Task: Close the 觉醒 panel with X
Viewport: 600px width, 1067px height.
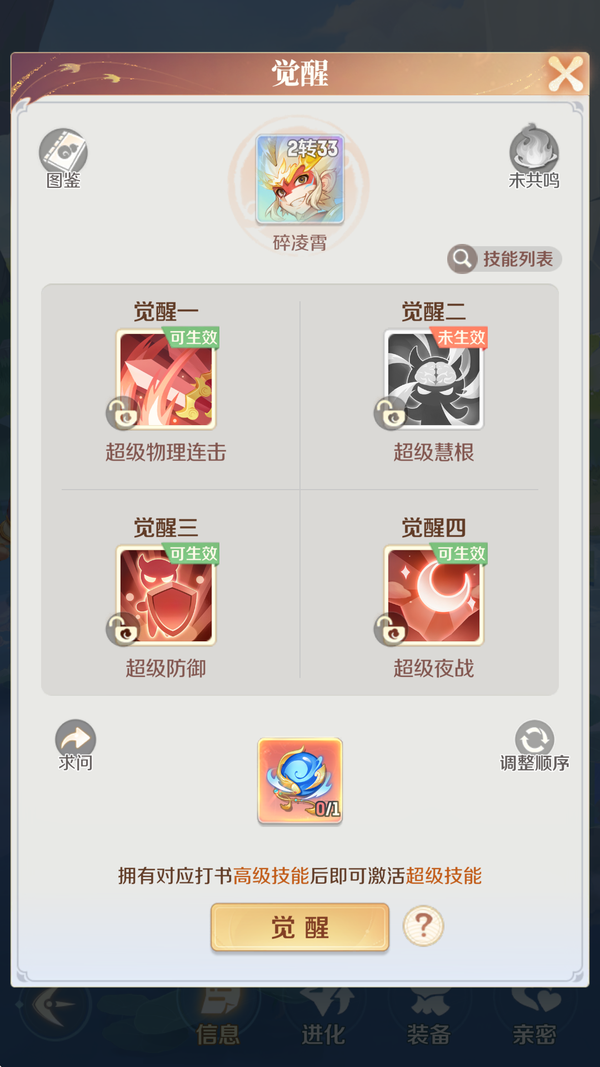Action: tap(566, 74)
